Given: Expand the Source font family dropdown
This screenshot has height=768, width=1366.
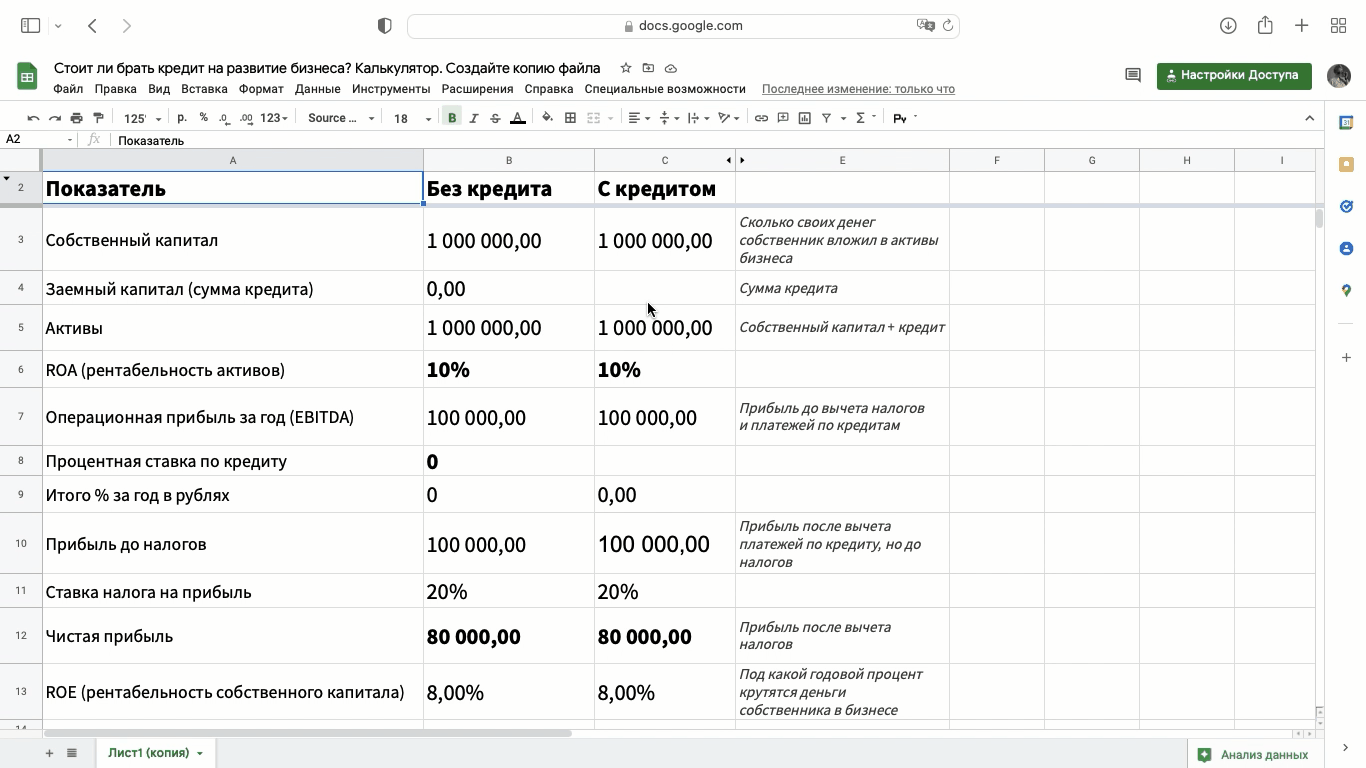Looking at the screenshot, I should (x=341, y=118).
